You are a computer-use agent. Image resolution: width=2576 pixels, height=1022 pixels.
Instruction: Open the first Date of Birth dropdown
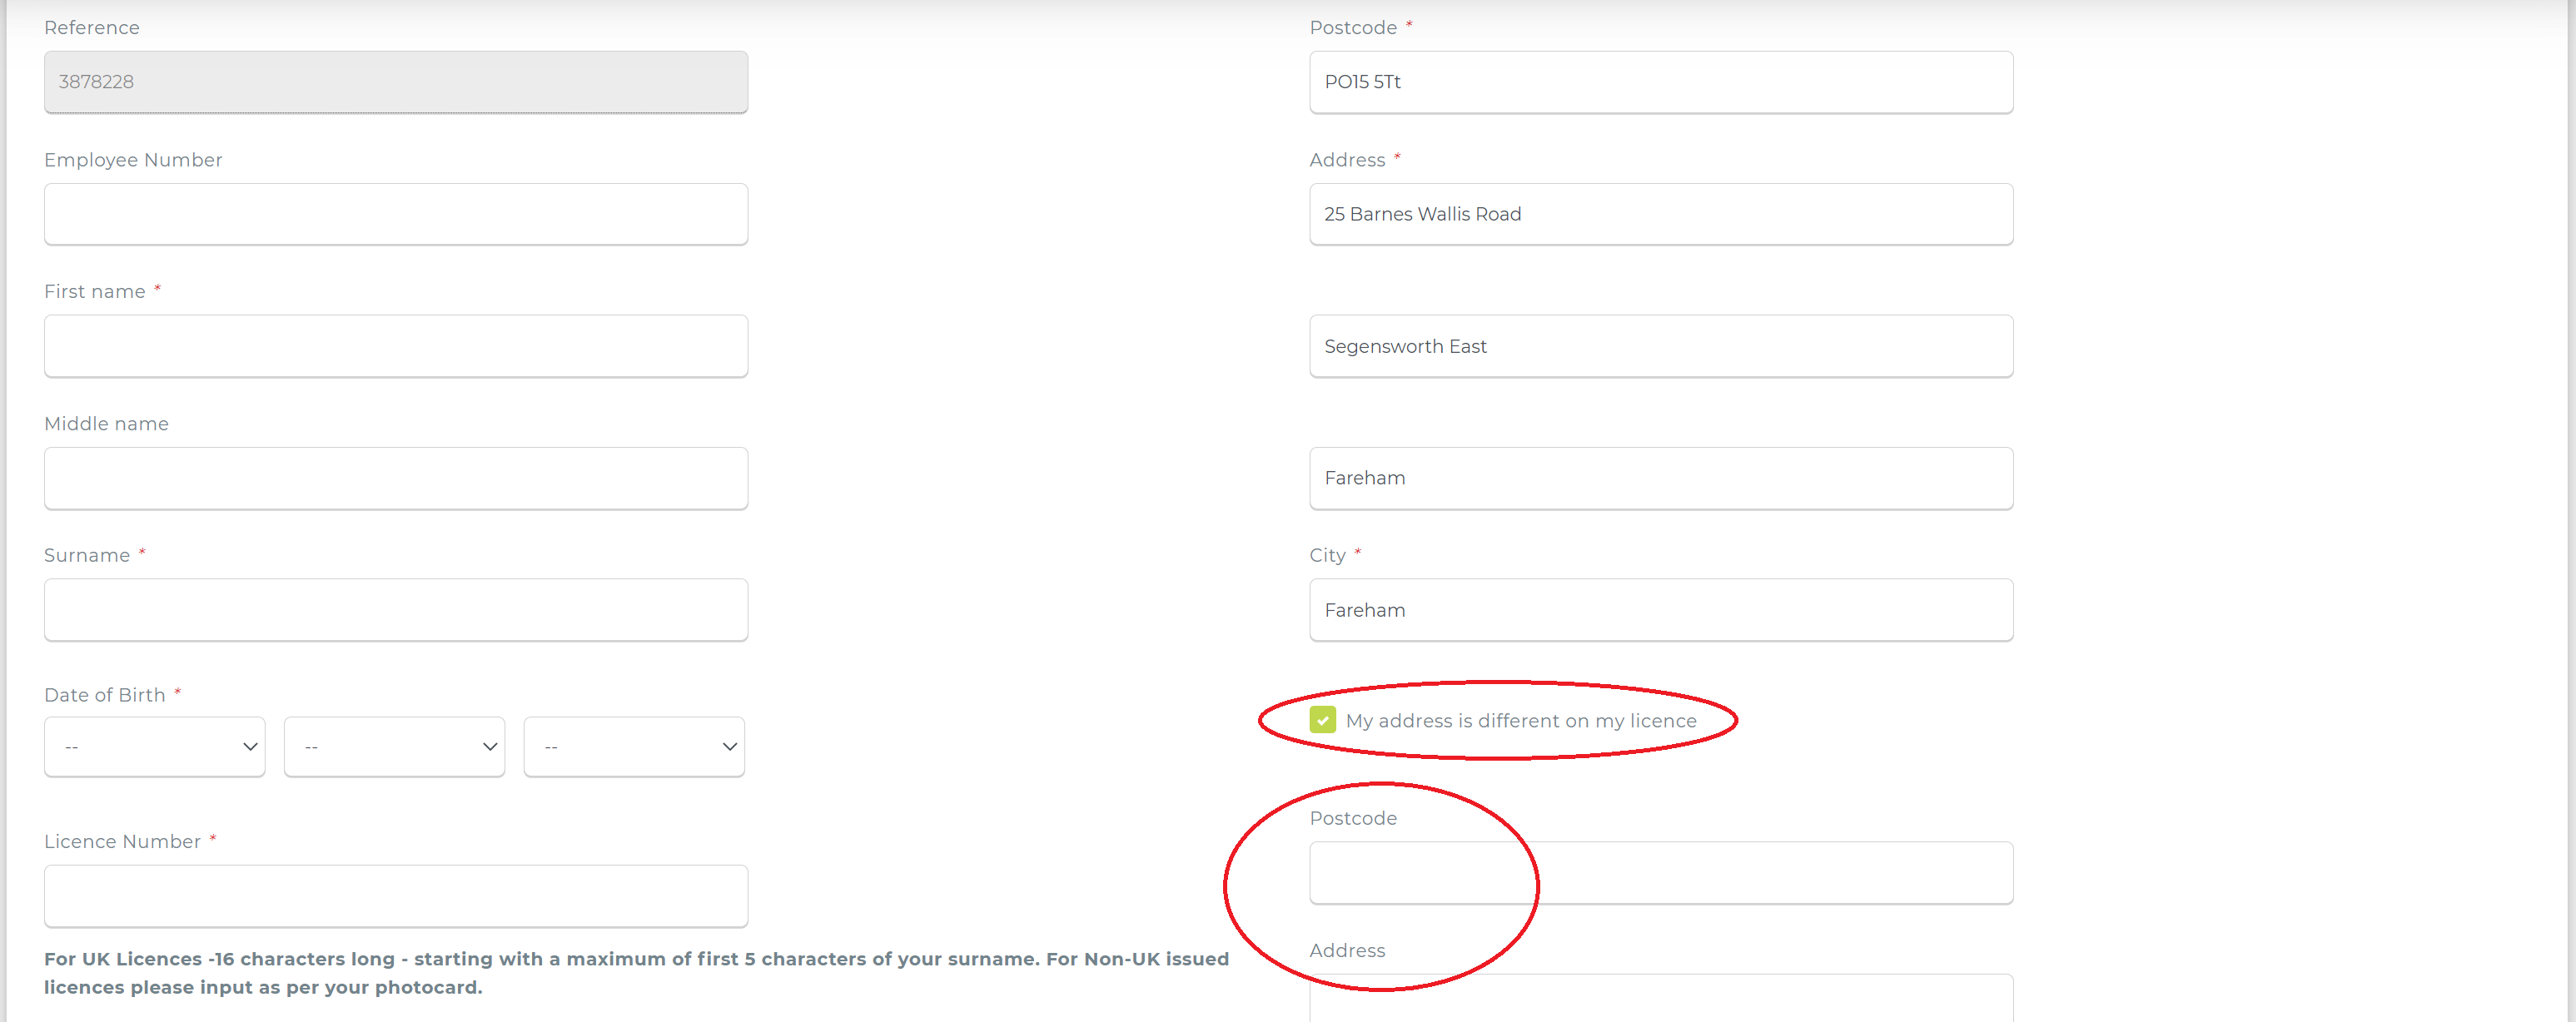155,746
